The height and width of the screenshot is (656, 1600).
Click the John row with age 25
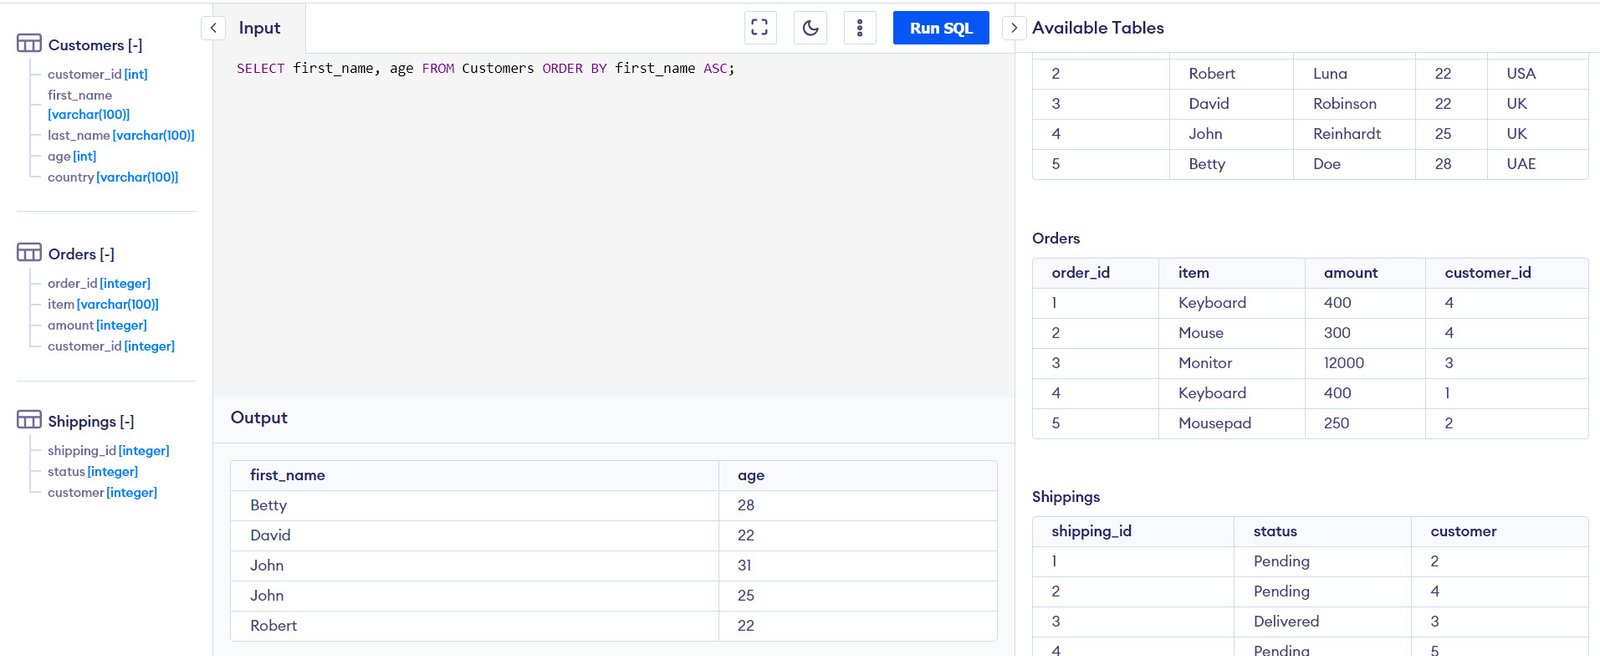(614, 595)
